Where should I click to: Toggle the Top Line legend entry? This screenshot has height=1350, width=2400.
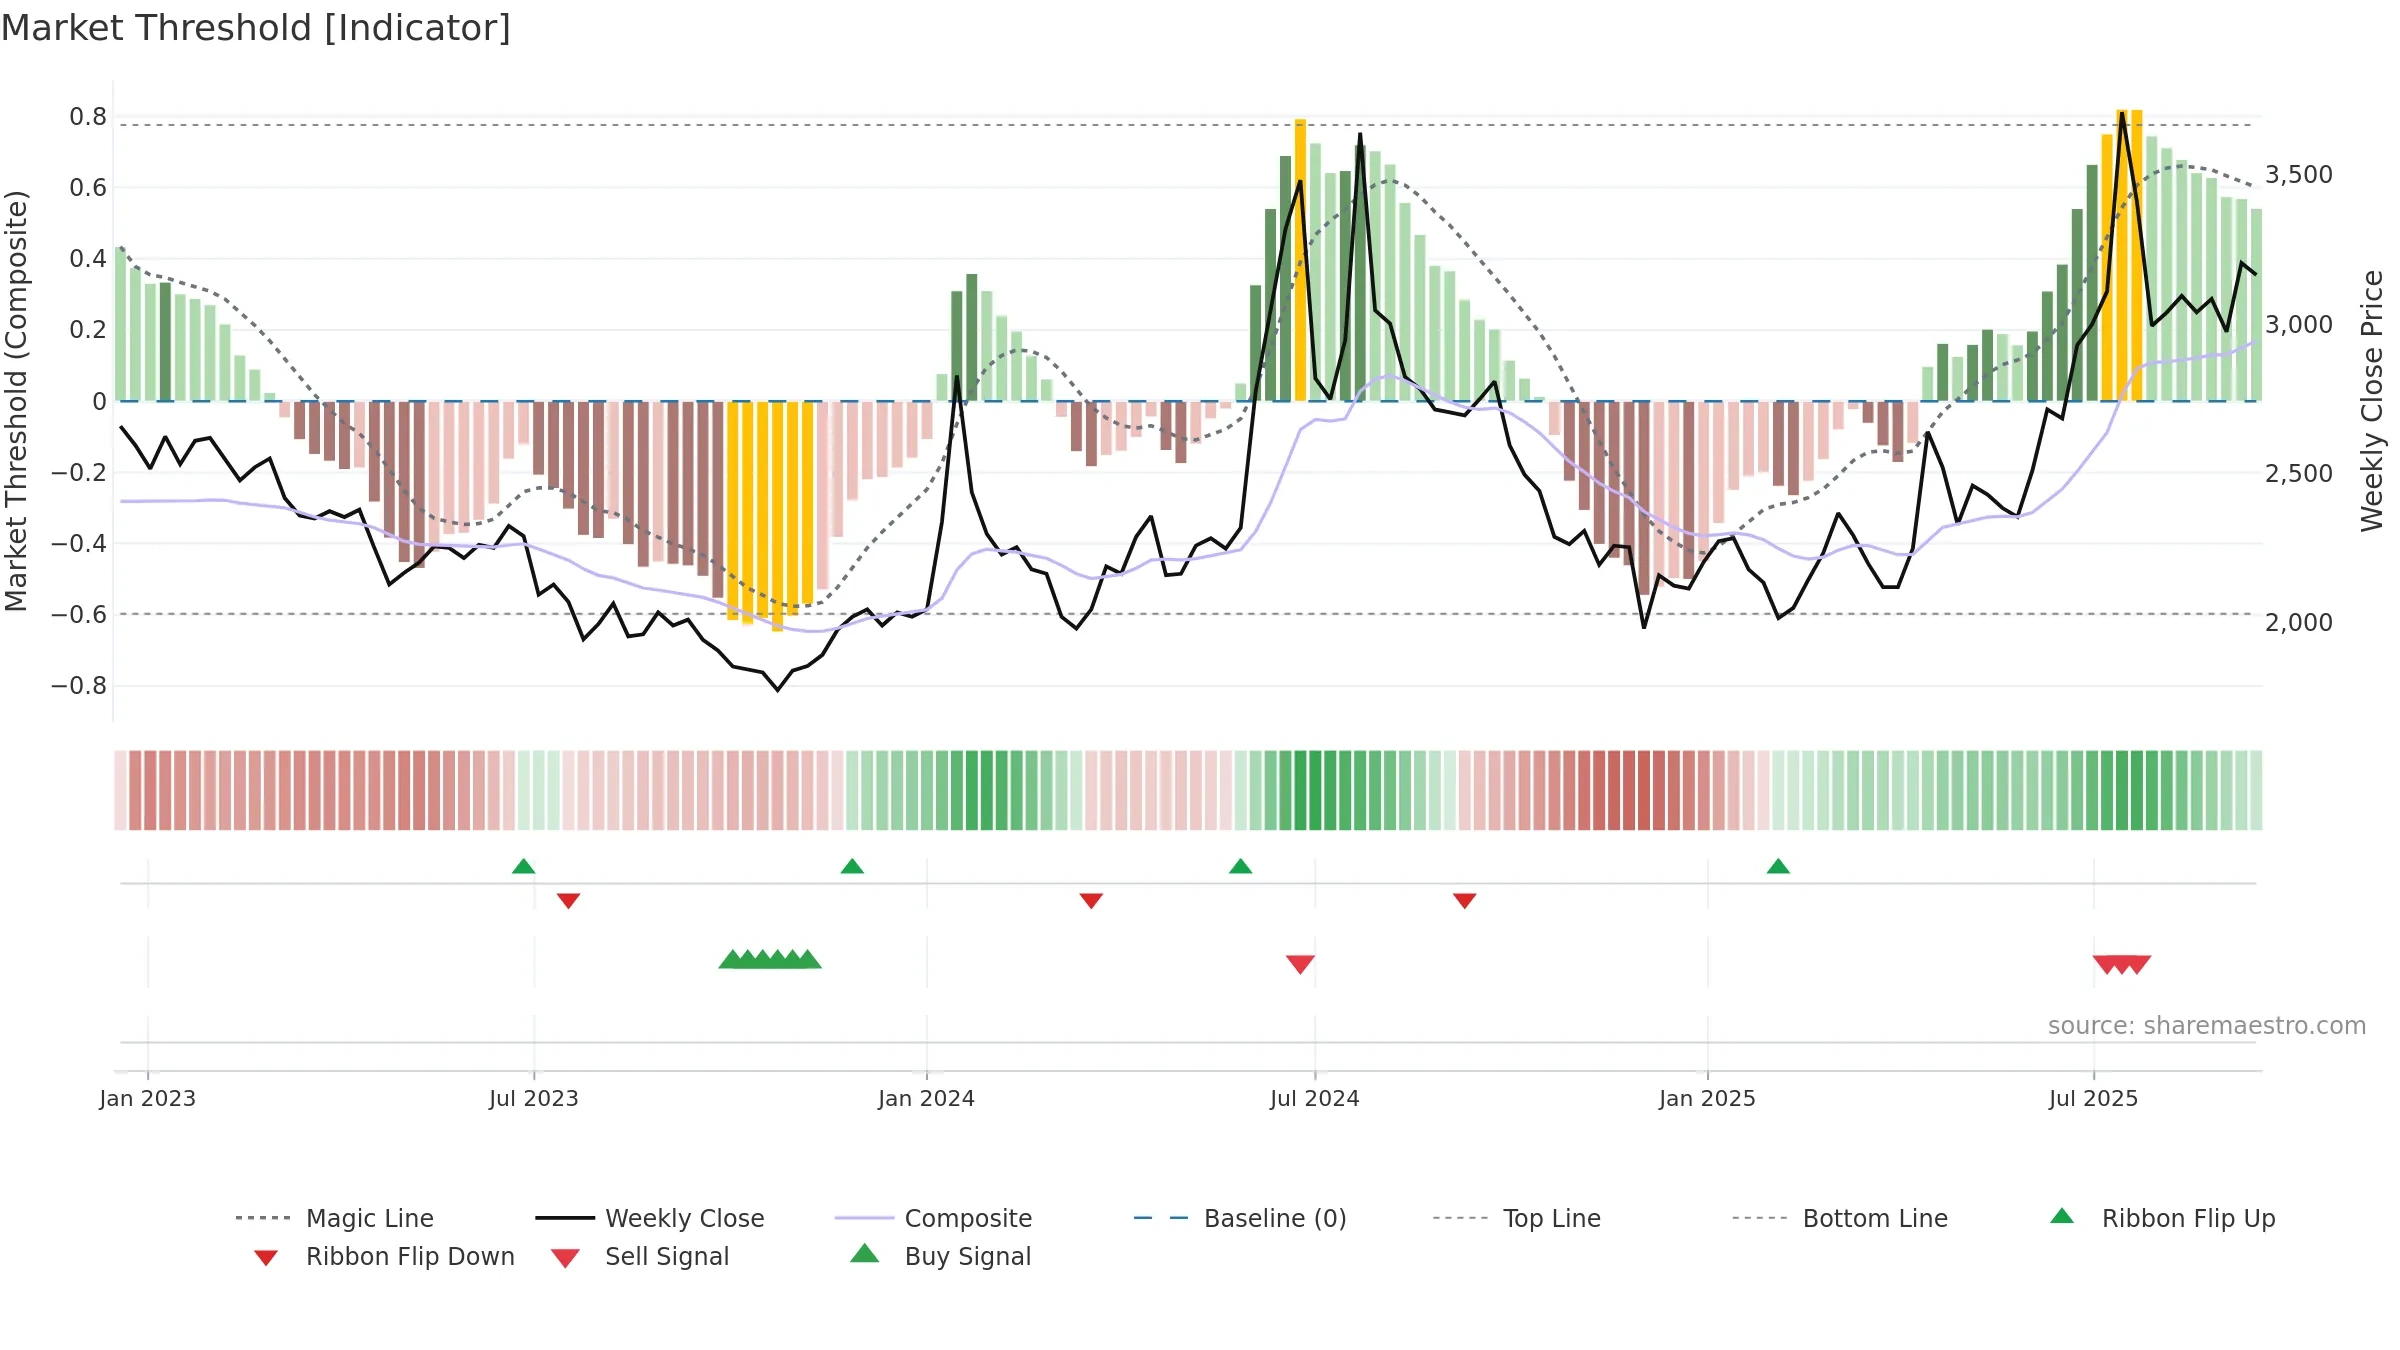pos(1517,1218)
